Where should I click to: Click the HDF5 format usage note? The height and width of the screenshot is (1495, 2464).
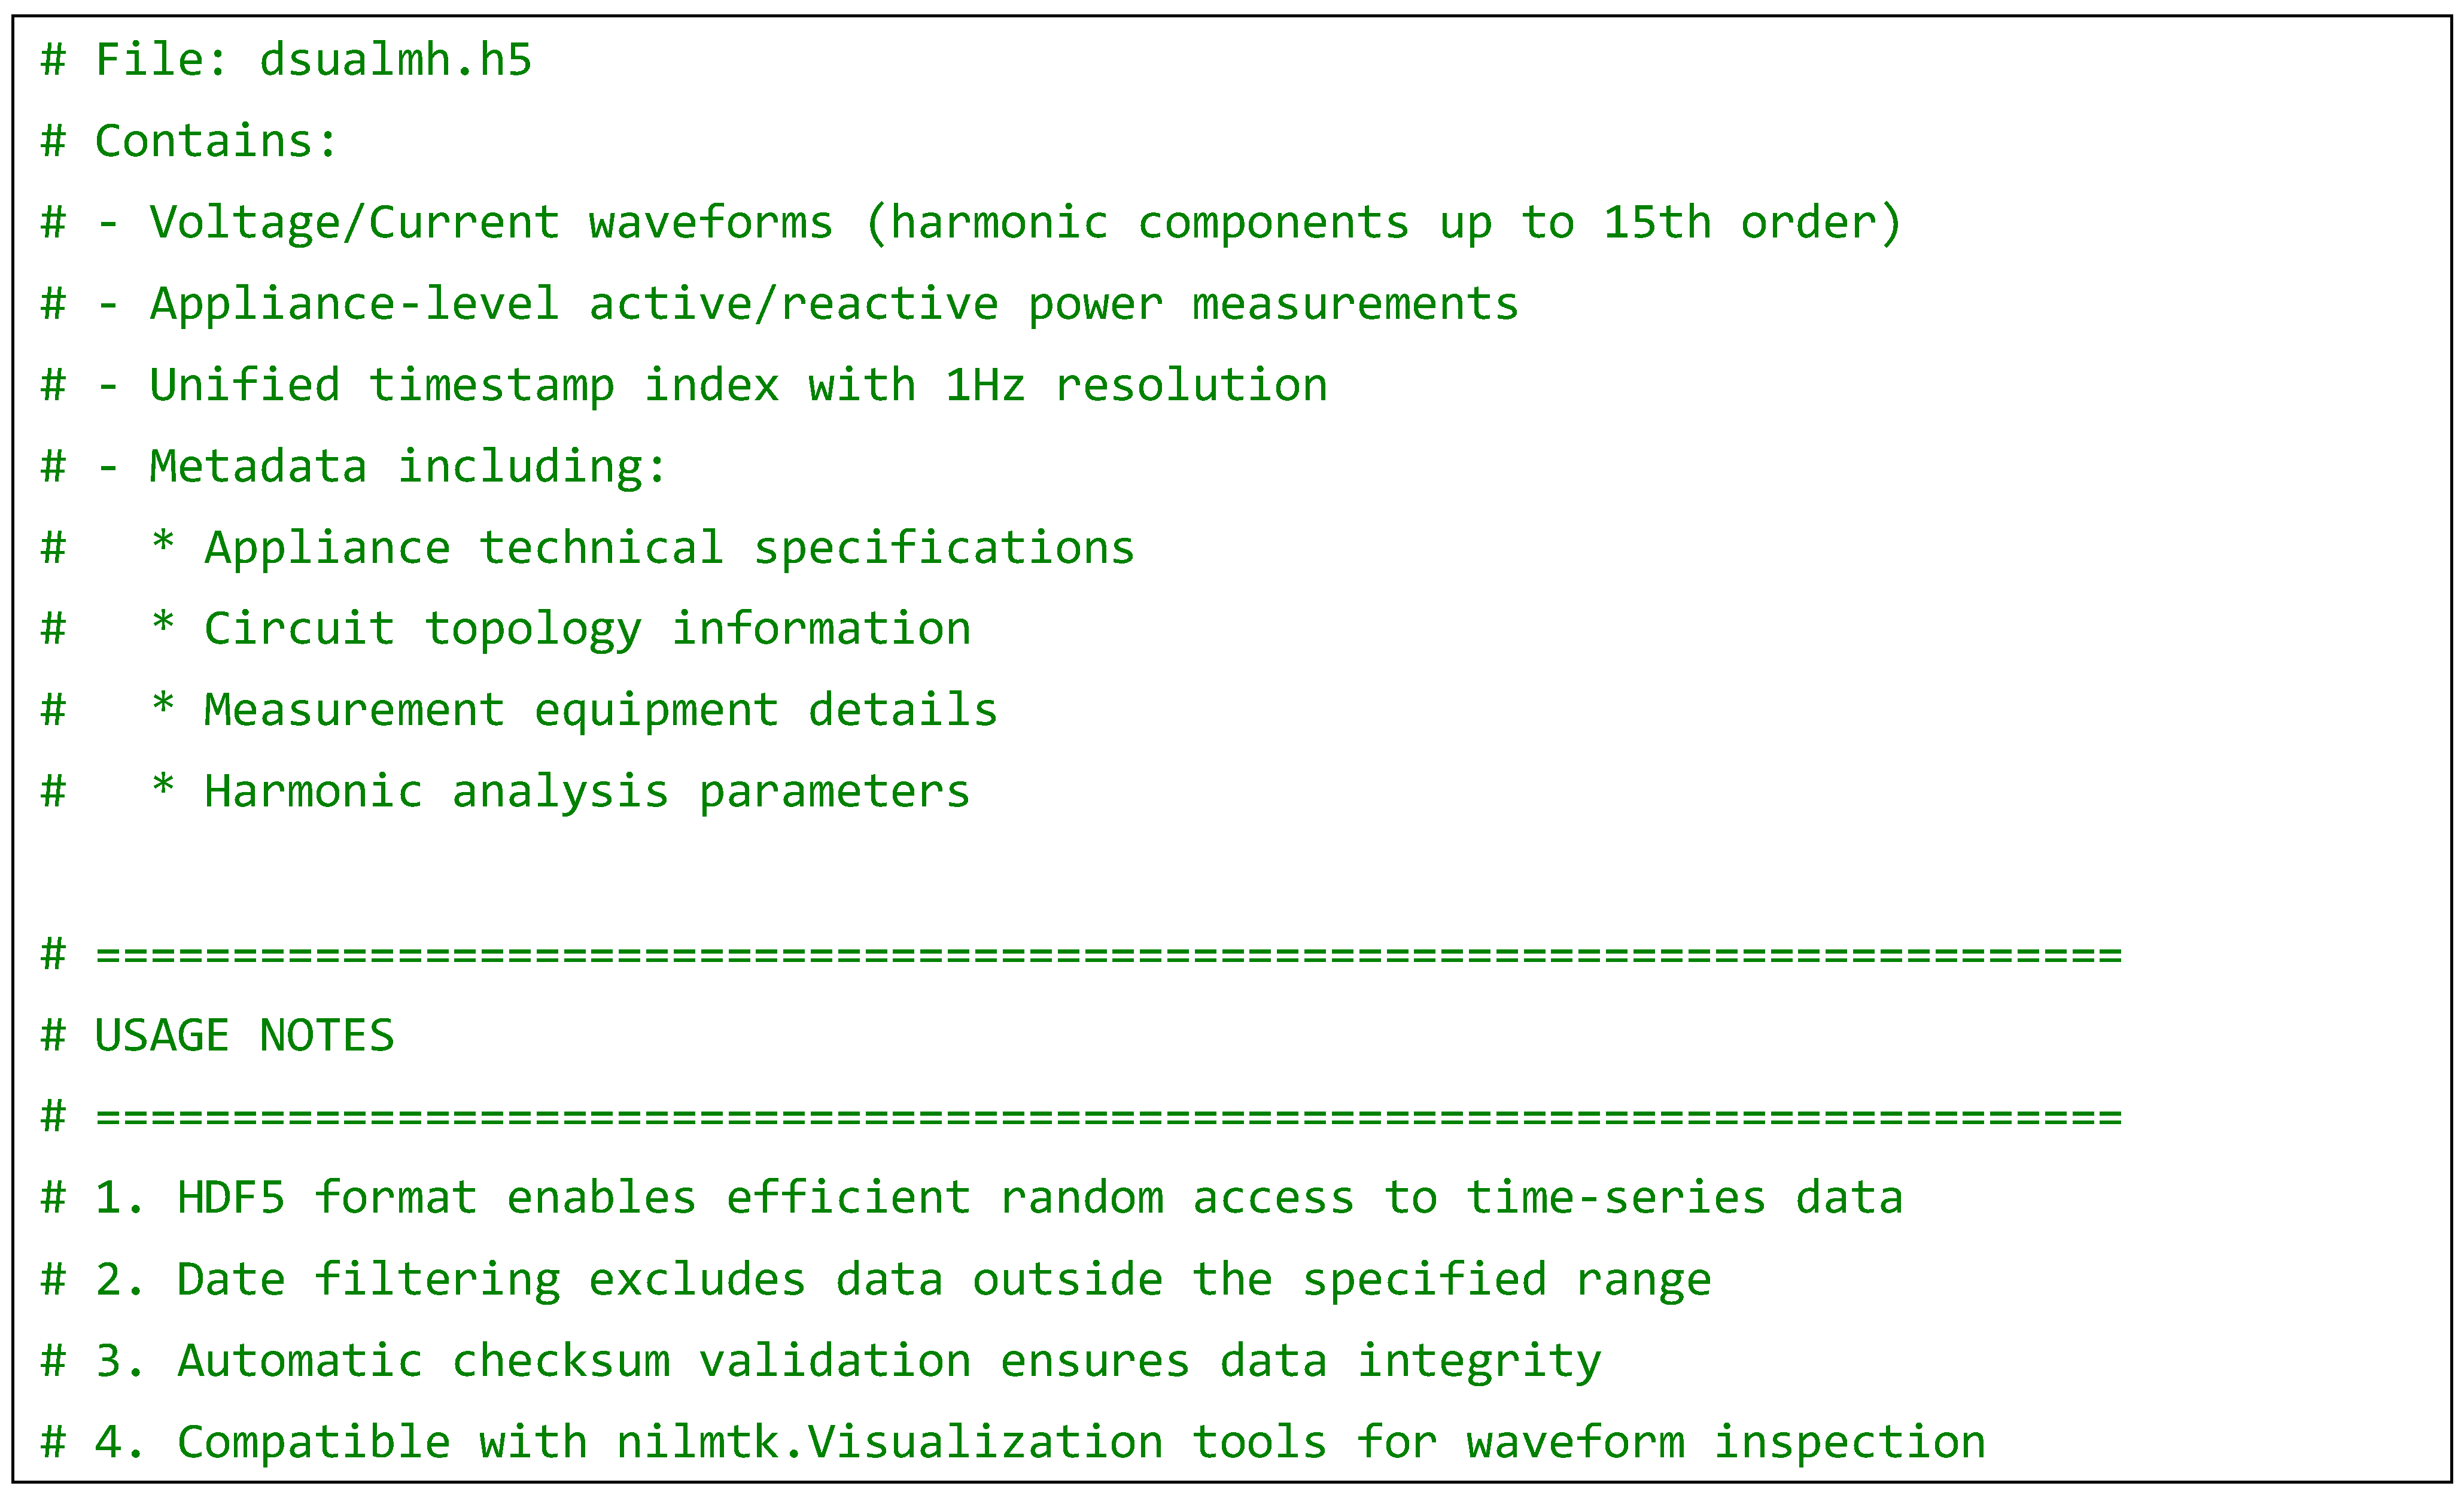point(1039,1198)
